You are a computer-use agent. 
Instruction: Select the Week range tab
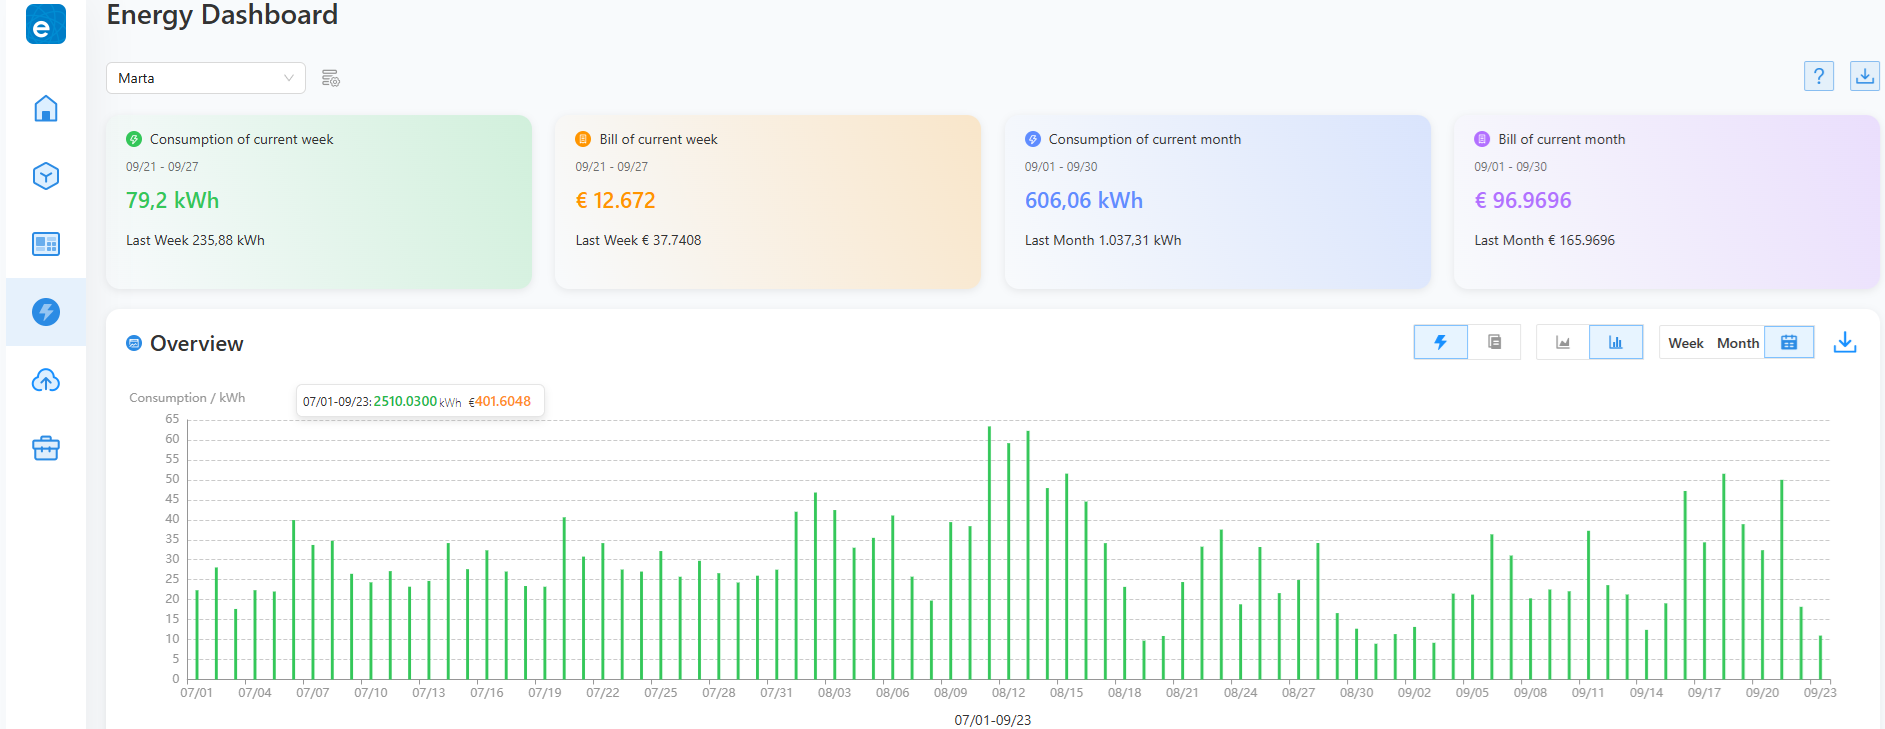click(x=1686, y=343)
